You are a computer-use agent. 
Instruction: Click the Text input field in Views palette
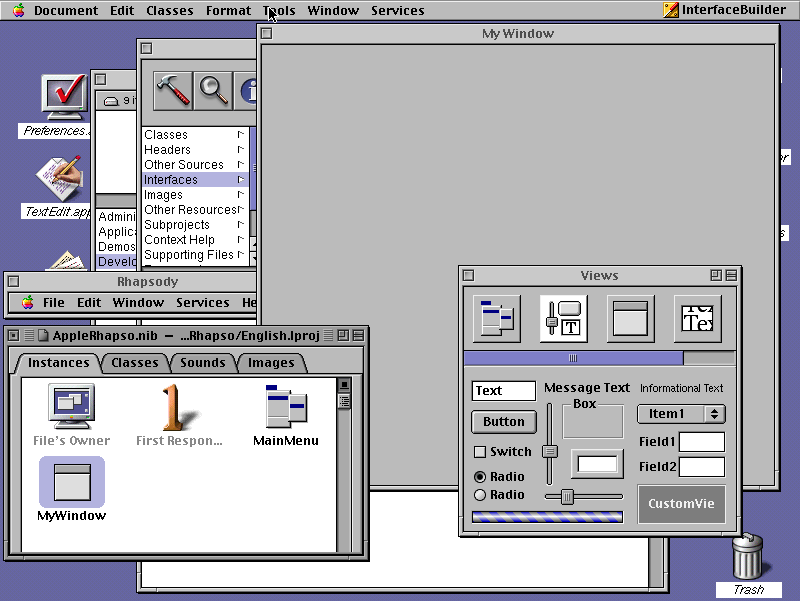click(504, 391)
